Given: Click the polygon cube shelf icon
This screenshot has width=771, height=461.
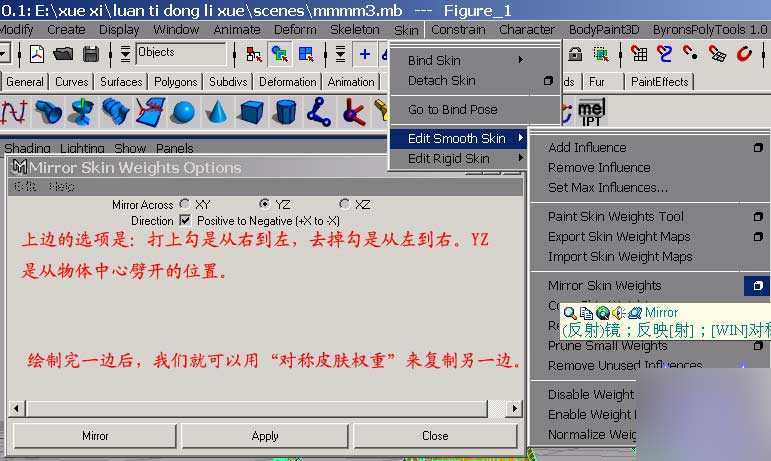Looking at the screenshot, I should click(251, 112).
